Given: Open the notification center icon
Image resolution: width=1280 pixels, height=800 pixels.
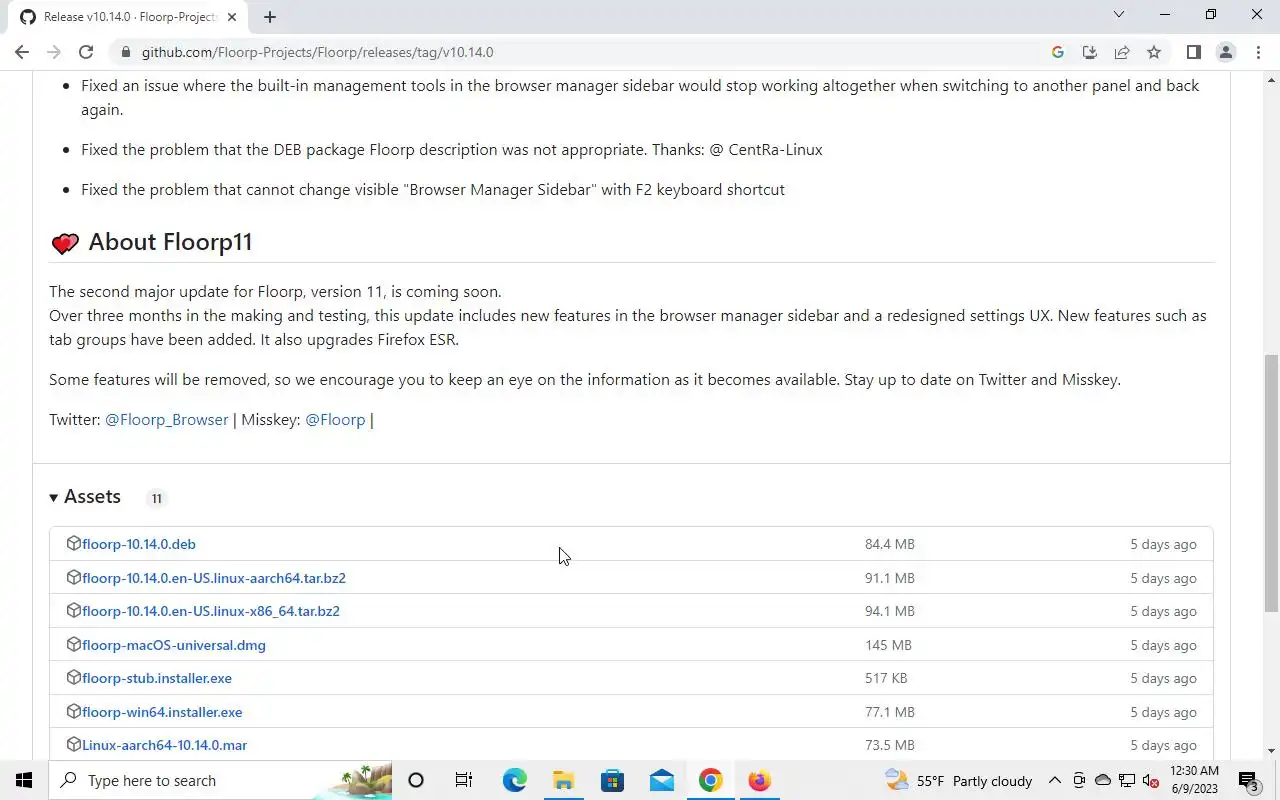Looking at the screenshot, I should pyautogui.click(x=1249, y=780).
